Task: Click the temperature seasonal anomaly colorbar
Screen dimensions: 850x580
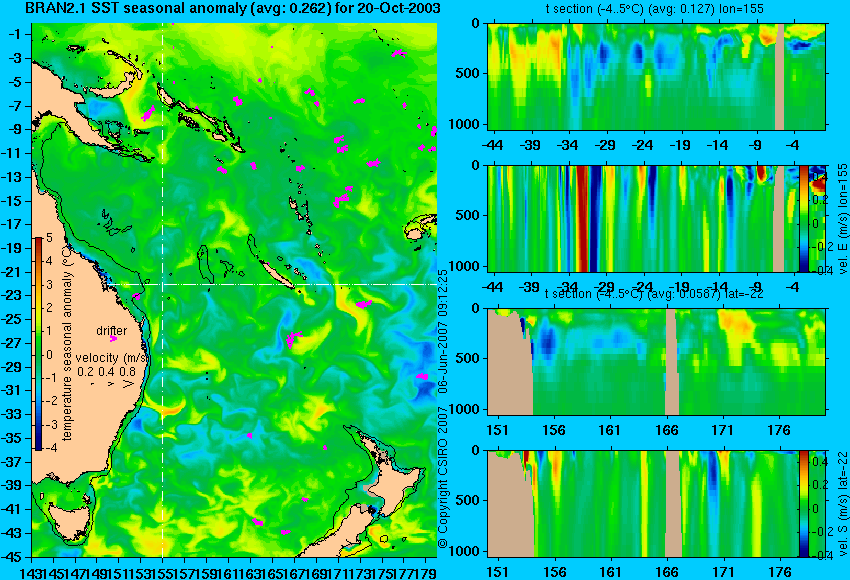Action: [39, 344]
